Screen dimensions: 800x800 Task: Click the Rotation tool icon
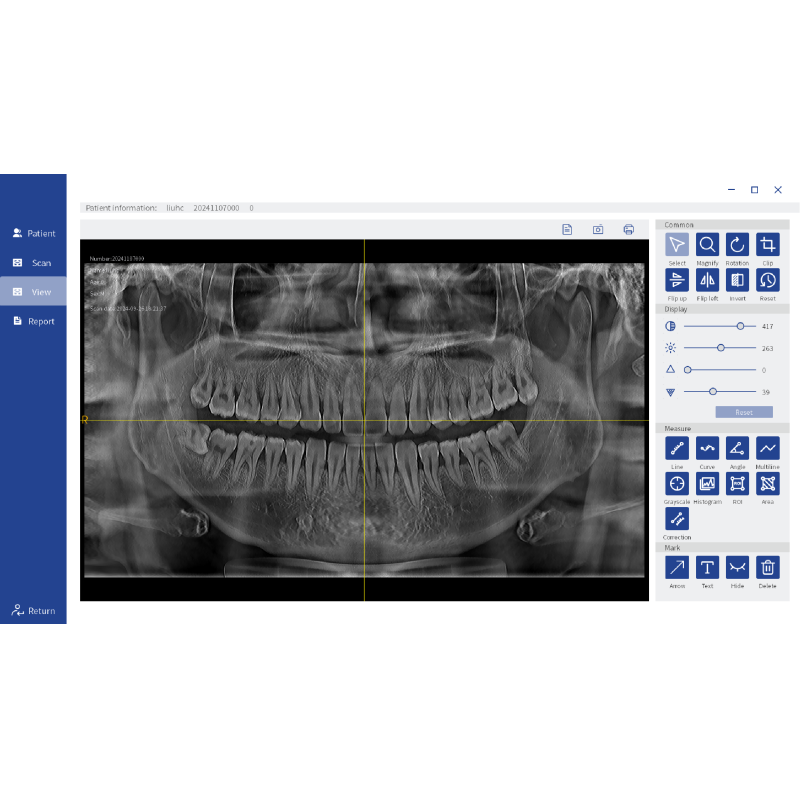click(737, 244)
